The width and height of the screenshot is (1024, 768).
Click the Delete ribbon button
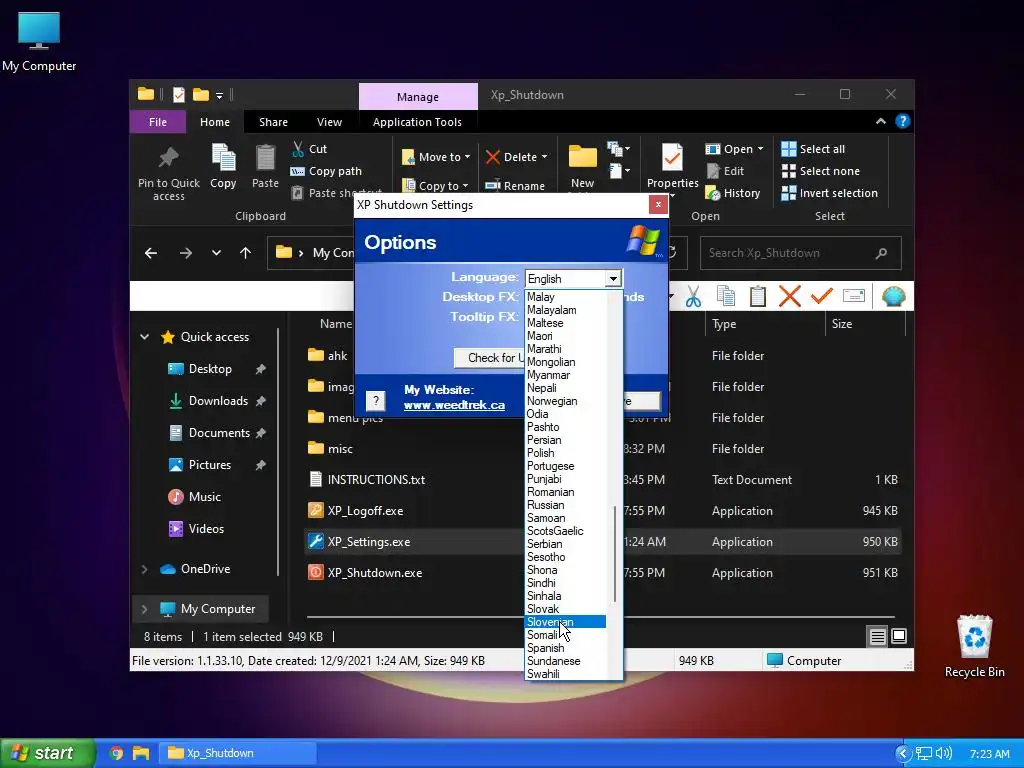516,157
